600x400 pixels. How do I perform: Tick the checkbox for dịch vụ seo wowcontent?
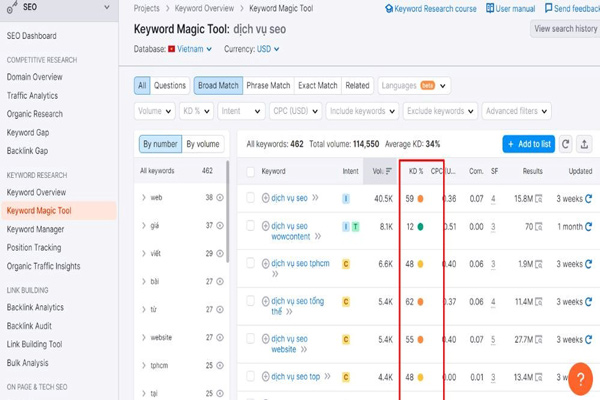(251, 226)
